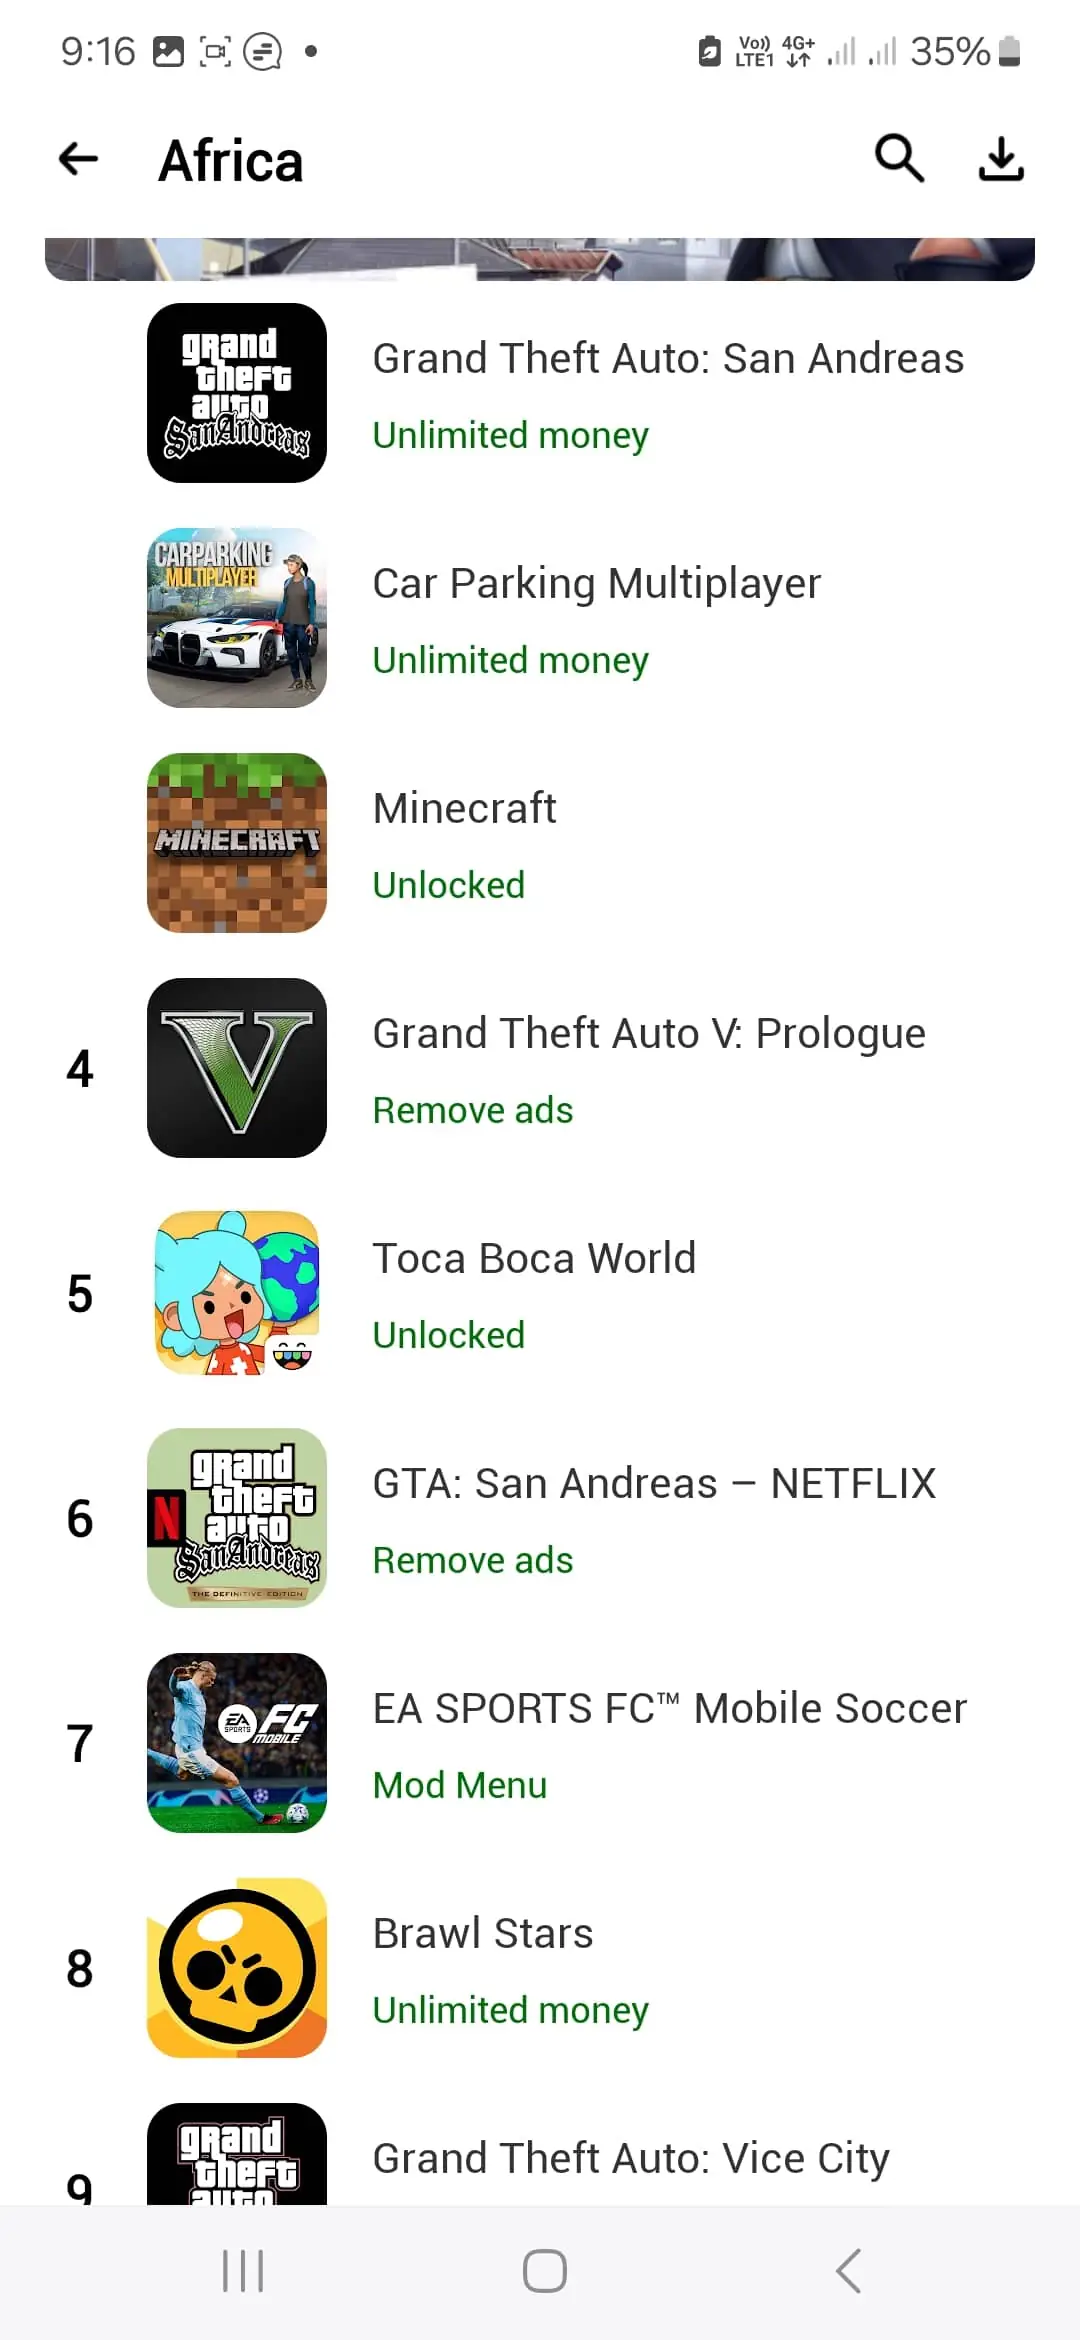This screenshot has height=2340, width=1080.
Task: Tap the Car Parking Multiplayer app icon
Action: click(x=237, y=618)
